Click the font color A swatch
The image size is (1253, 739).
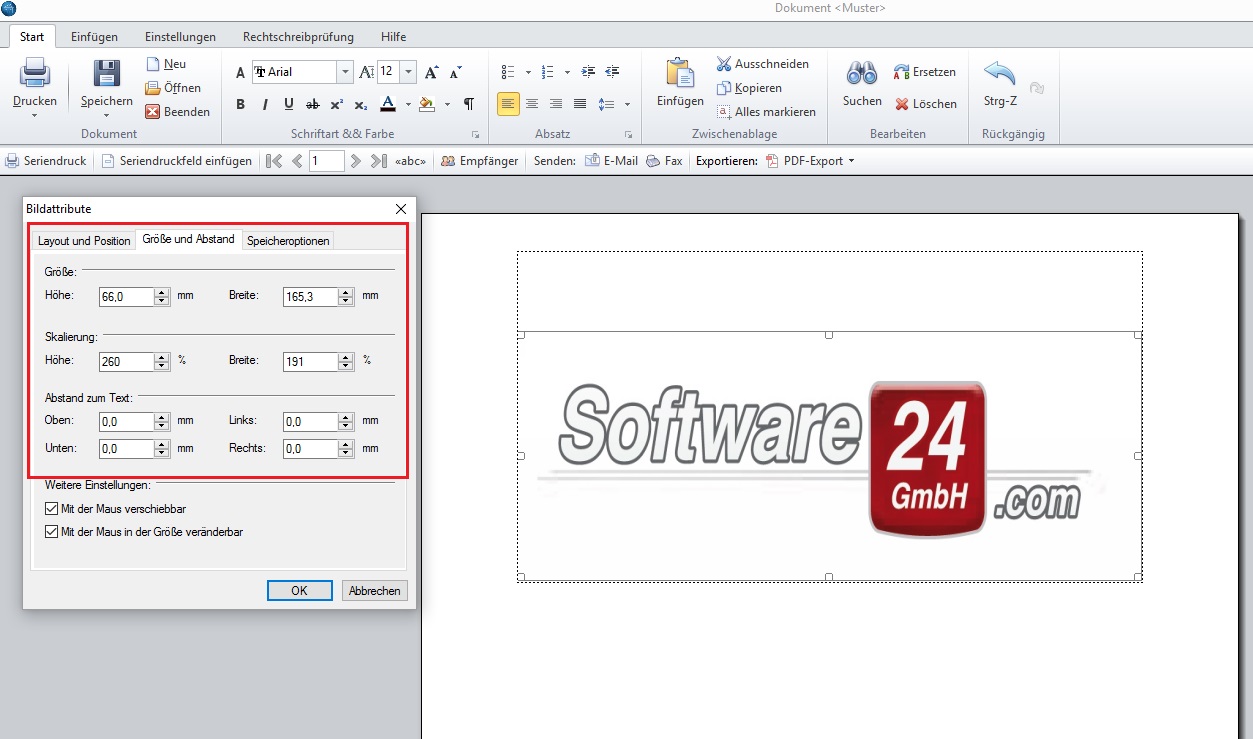click(388, 104)
